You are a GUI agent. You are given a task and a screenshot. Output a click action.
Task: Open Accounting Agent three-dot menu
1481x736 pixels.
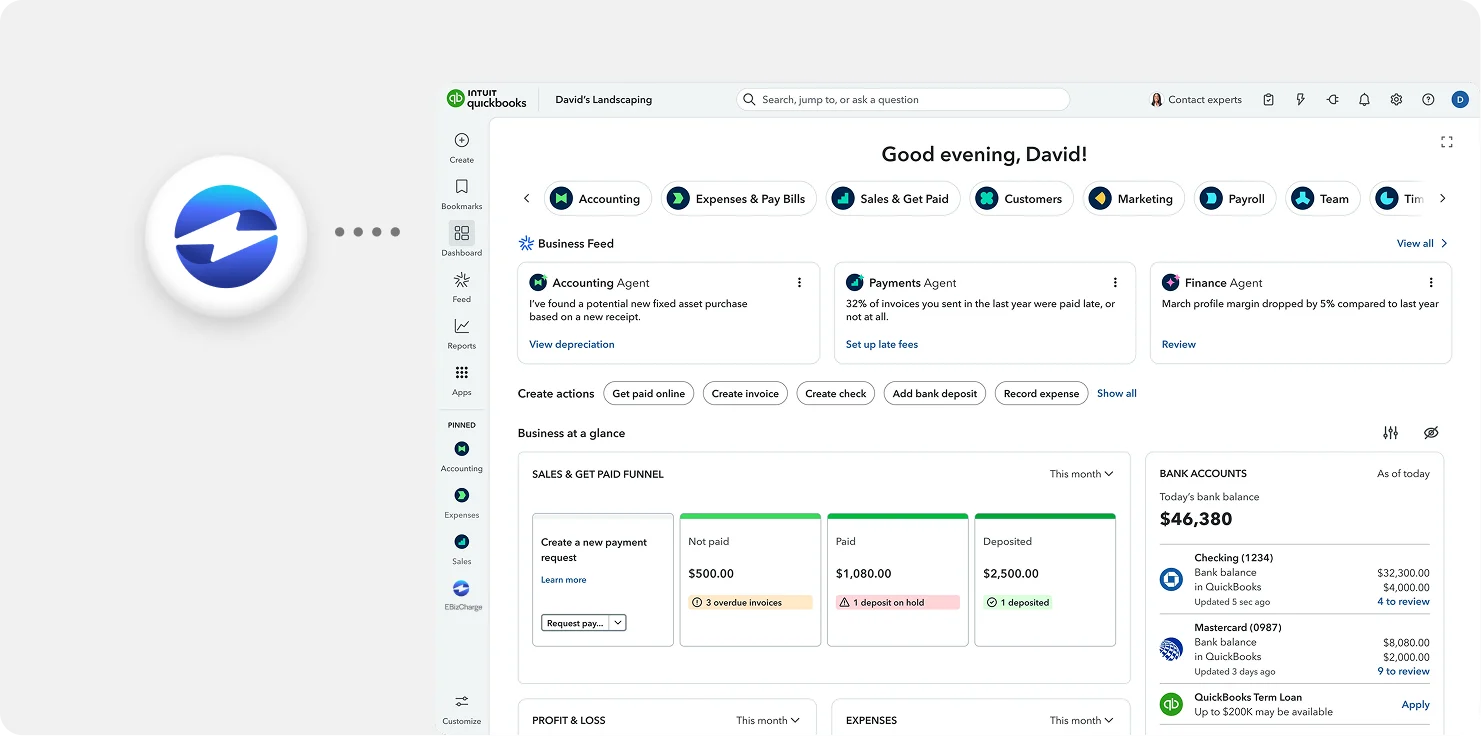799,283
